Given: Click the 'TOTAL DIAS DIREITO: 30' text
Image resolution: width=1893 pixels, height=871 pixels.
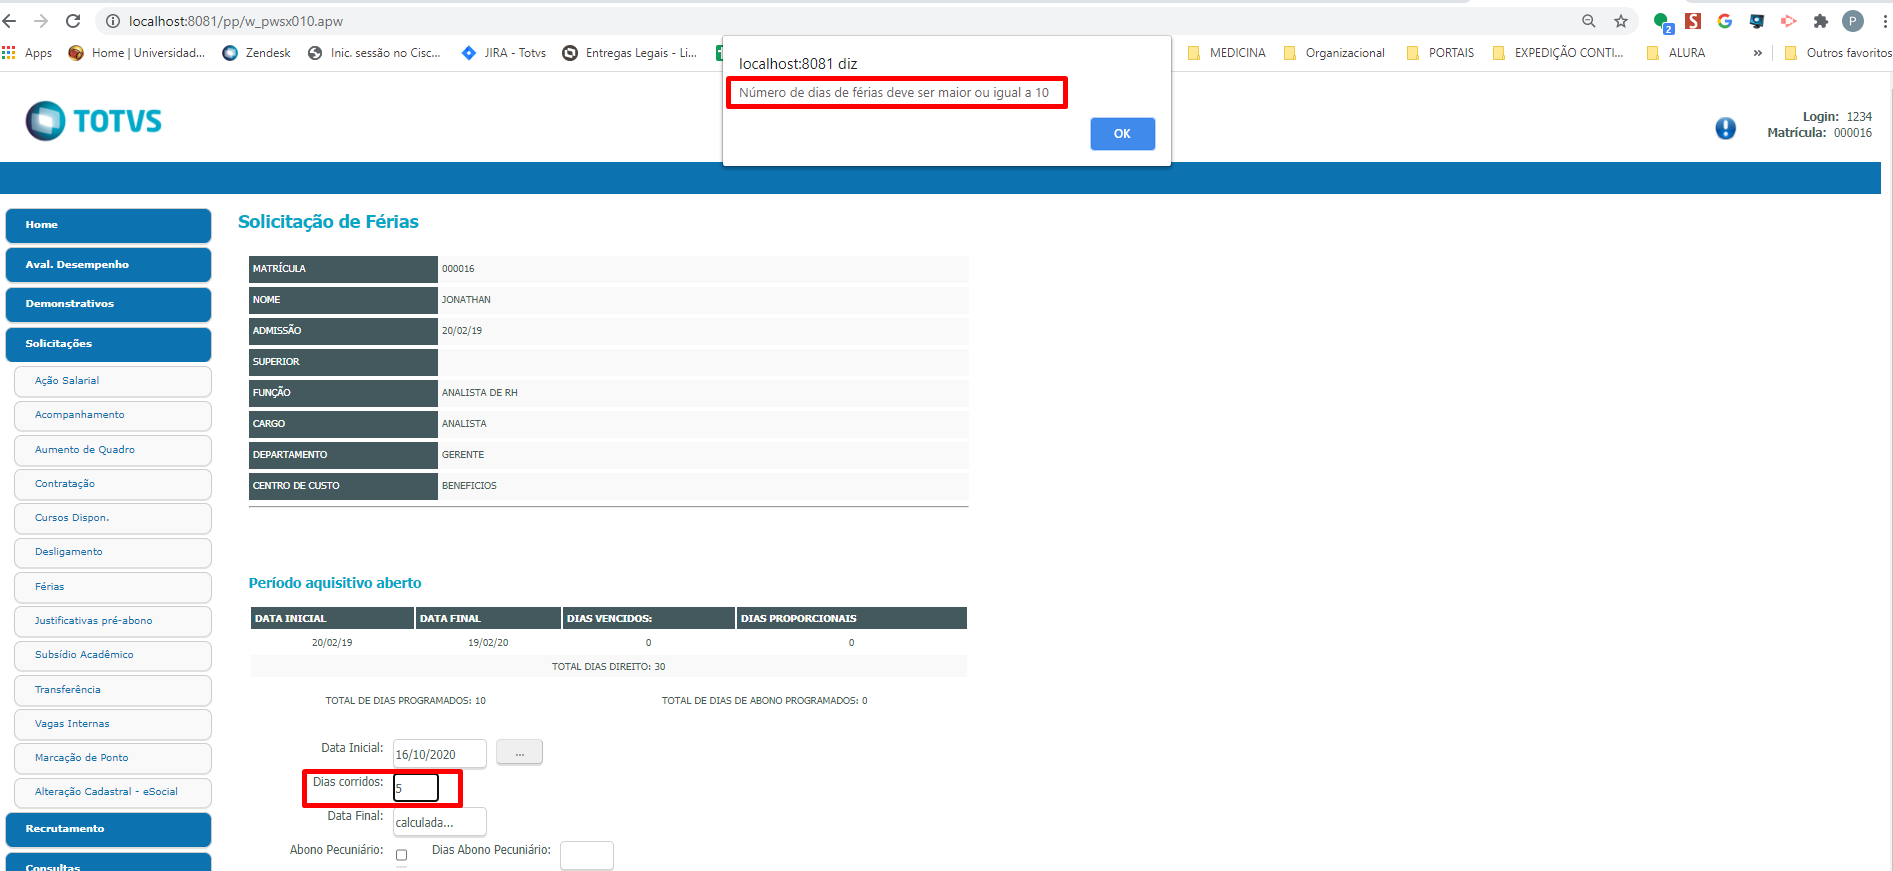Looking at the screenshot, I should 608,667.
